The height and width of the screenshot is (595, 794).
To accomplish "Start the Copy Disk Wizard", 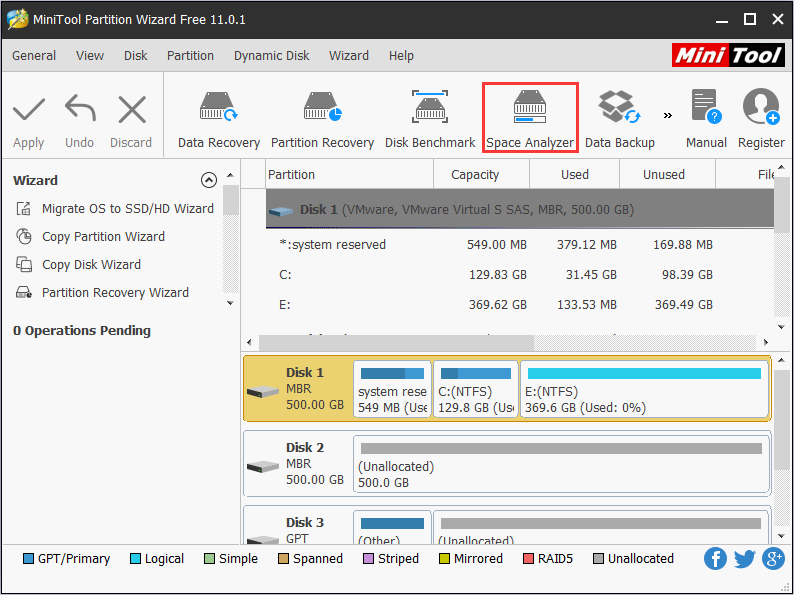I will click(x=78, y=264).
